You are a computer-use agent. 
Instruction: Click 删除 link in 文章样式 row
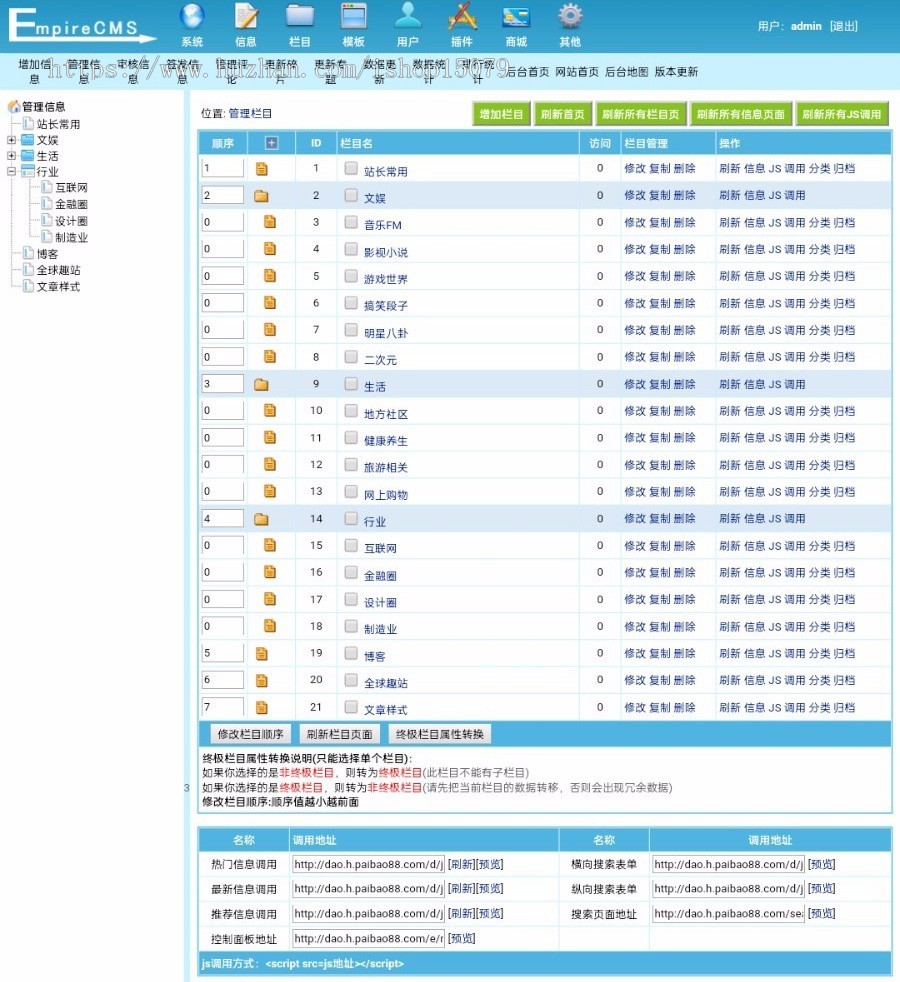coord(685,708)
